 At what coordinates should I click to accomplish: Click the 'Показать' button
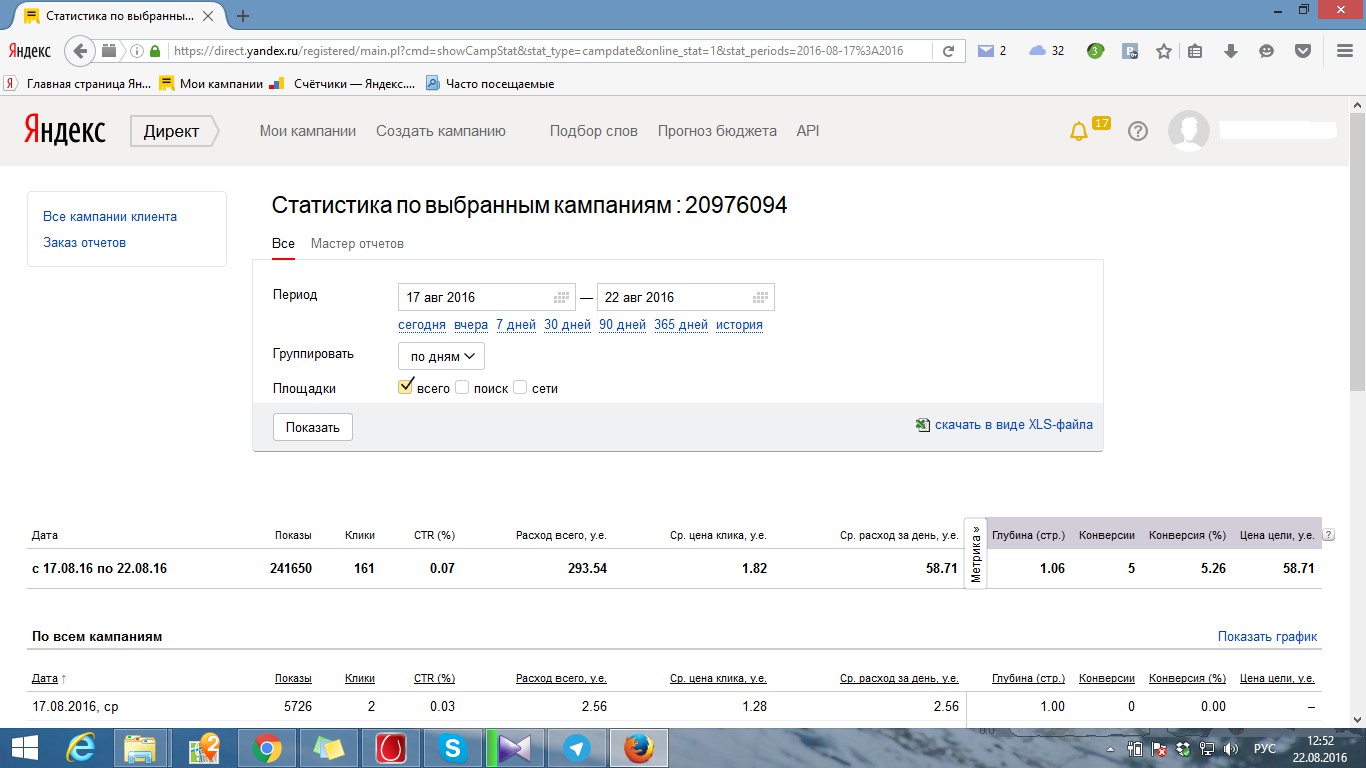tap(313, 427)
